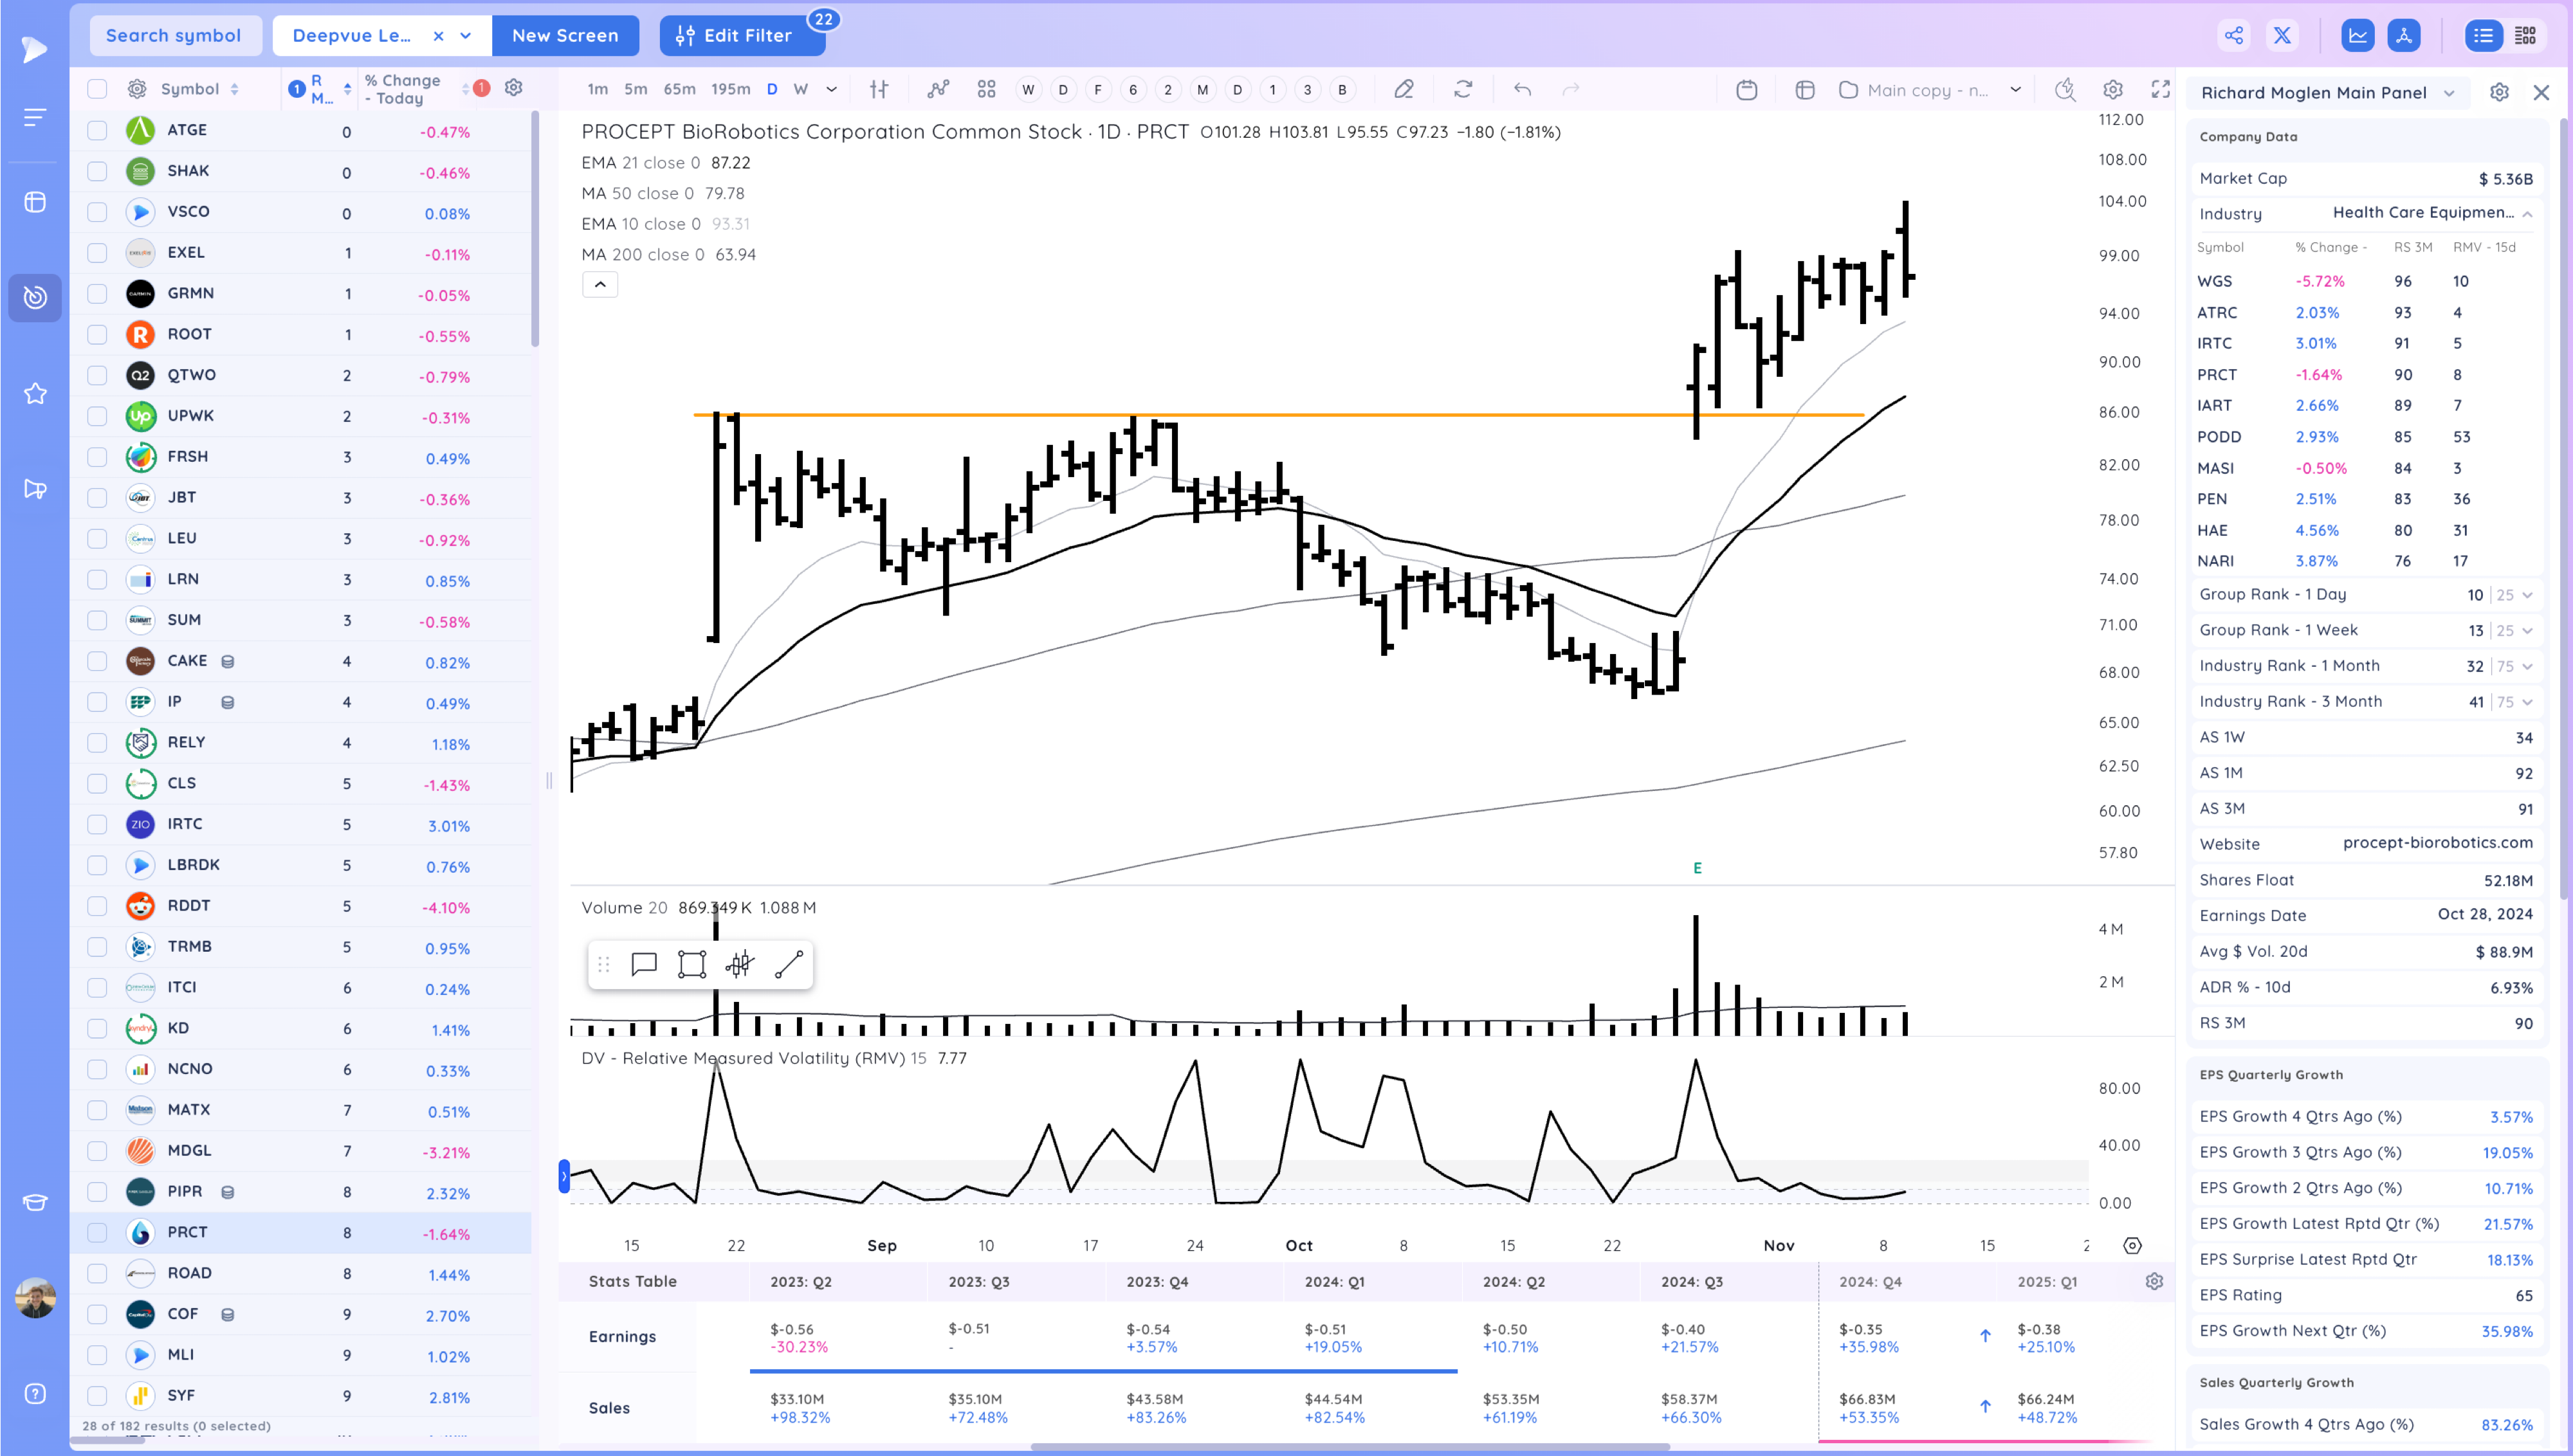This screenshot has height=1456, width=2573.
Task: Choose the trend line drawing tool
Action: (x=788, y=964)
